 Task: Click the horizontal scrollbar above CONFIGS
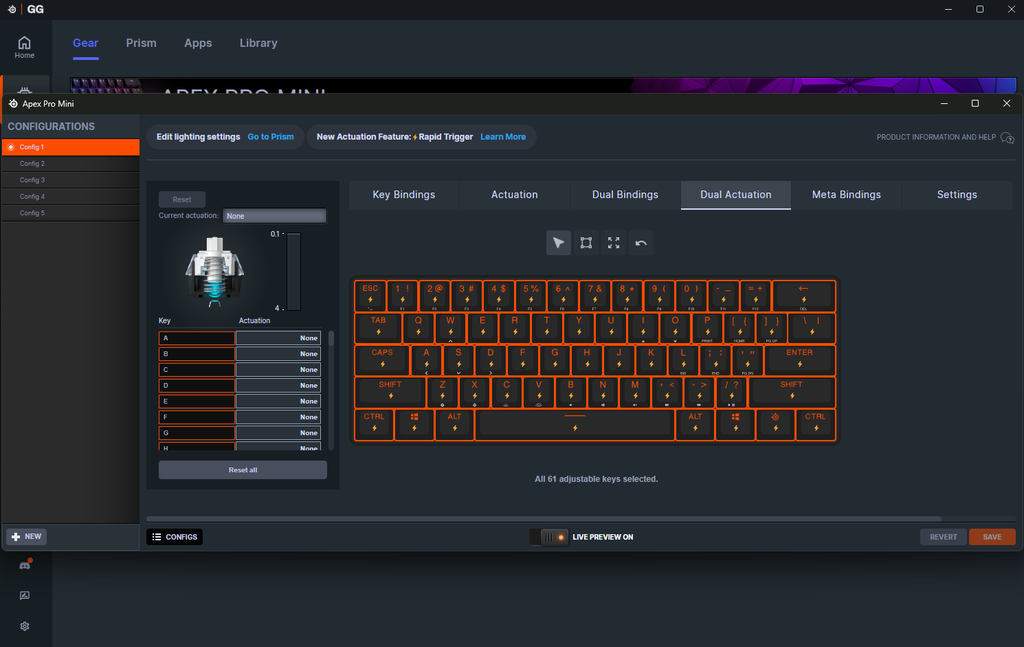pos(543,519)
